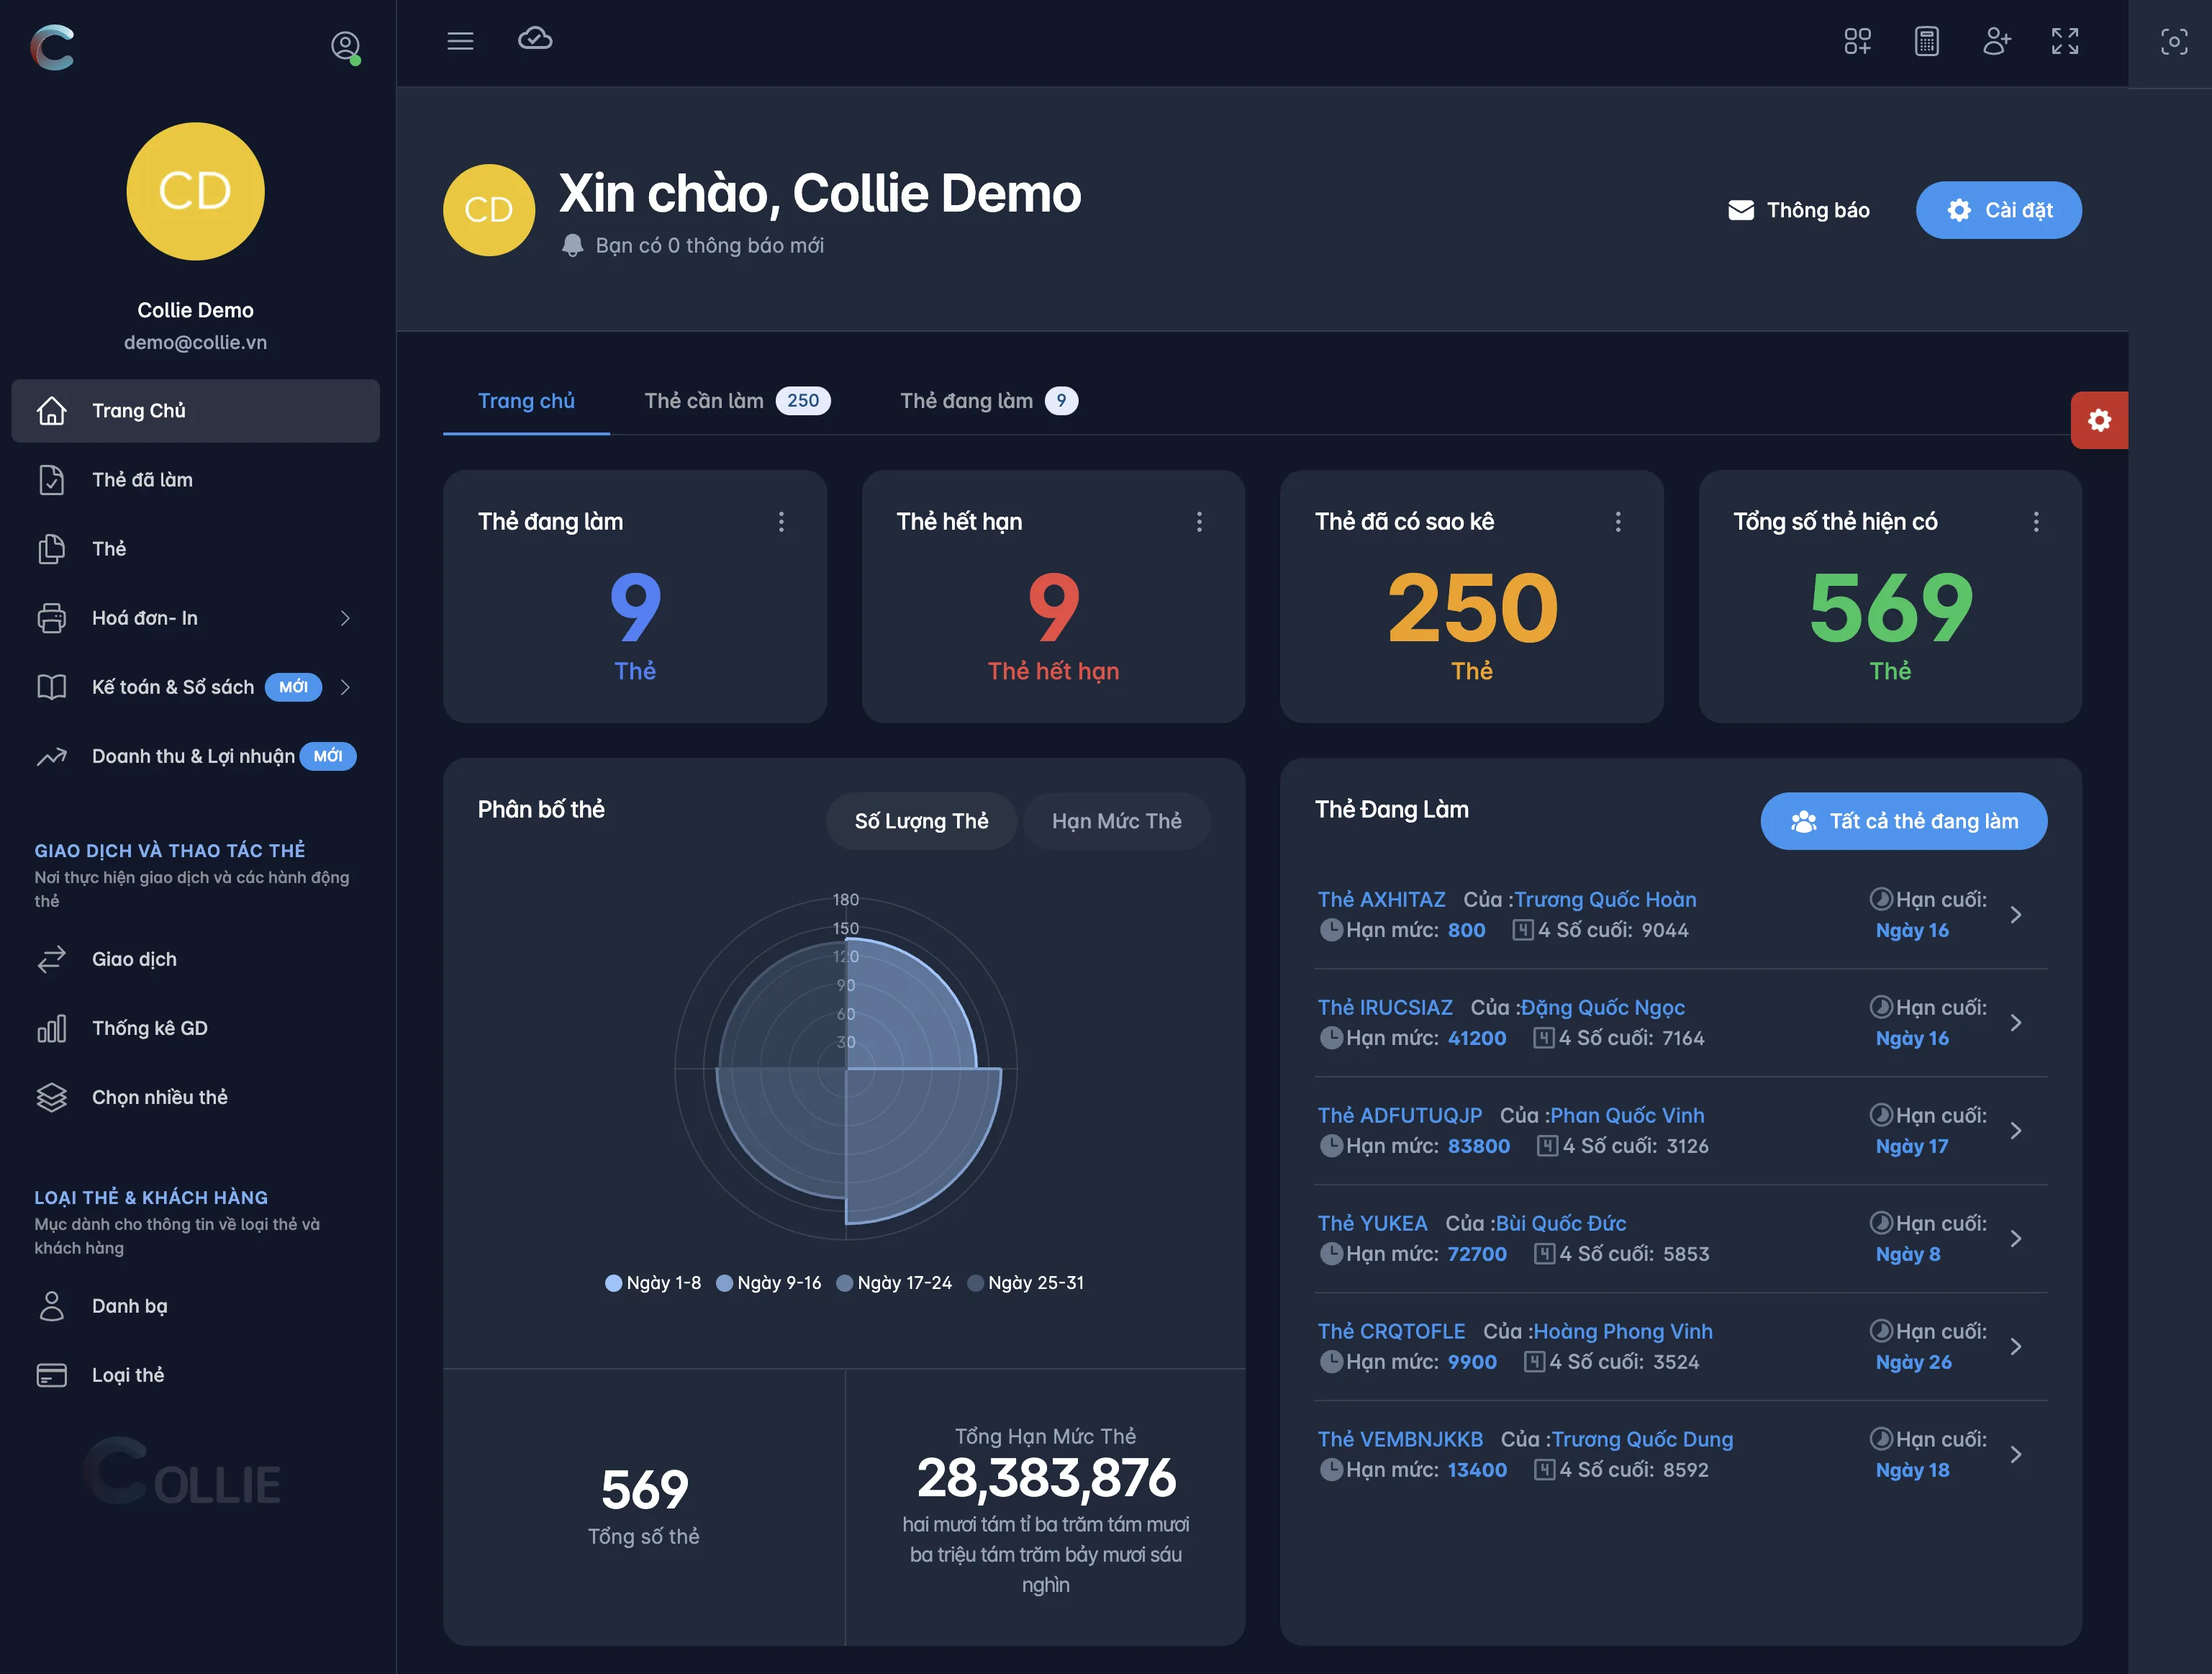
Task: Open Thẻ AXHITAZ card entry
Action: point(1381,900)
